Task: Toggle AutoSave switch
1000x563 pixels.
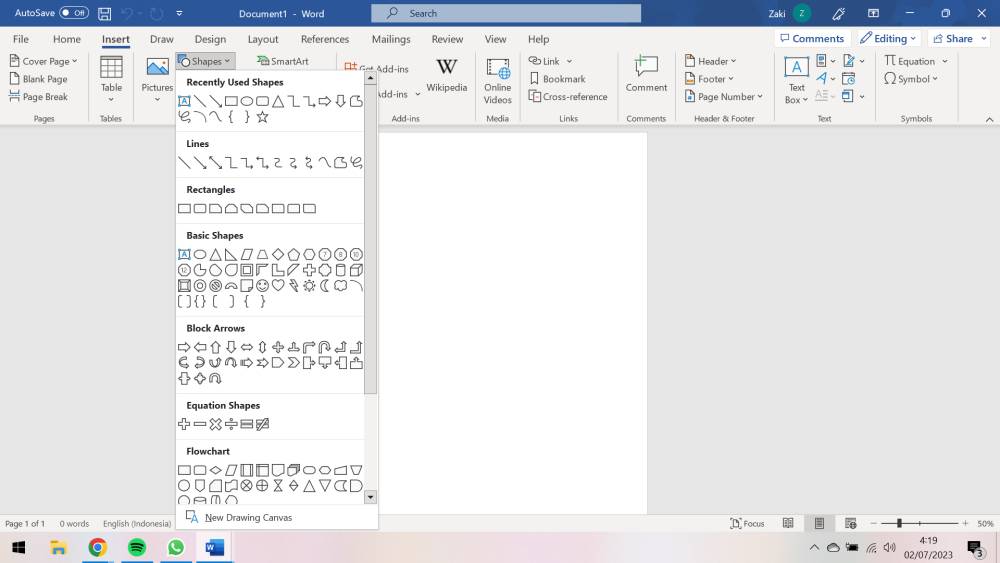Action: 74,13
